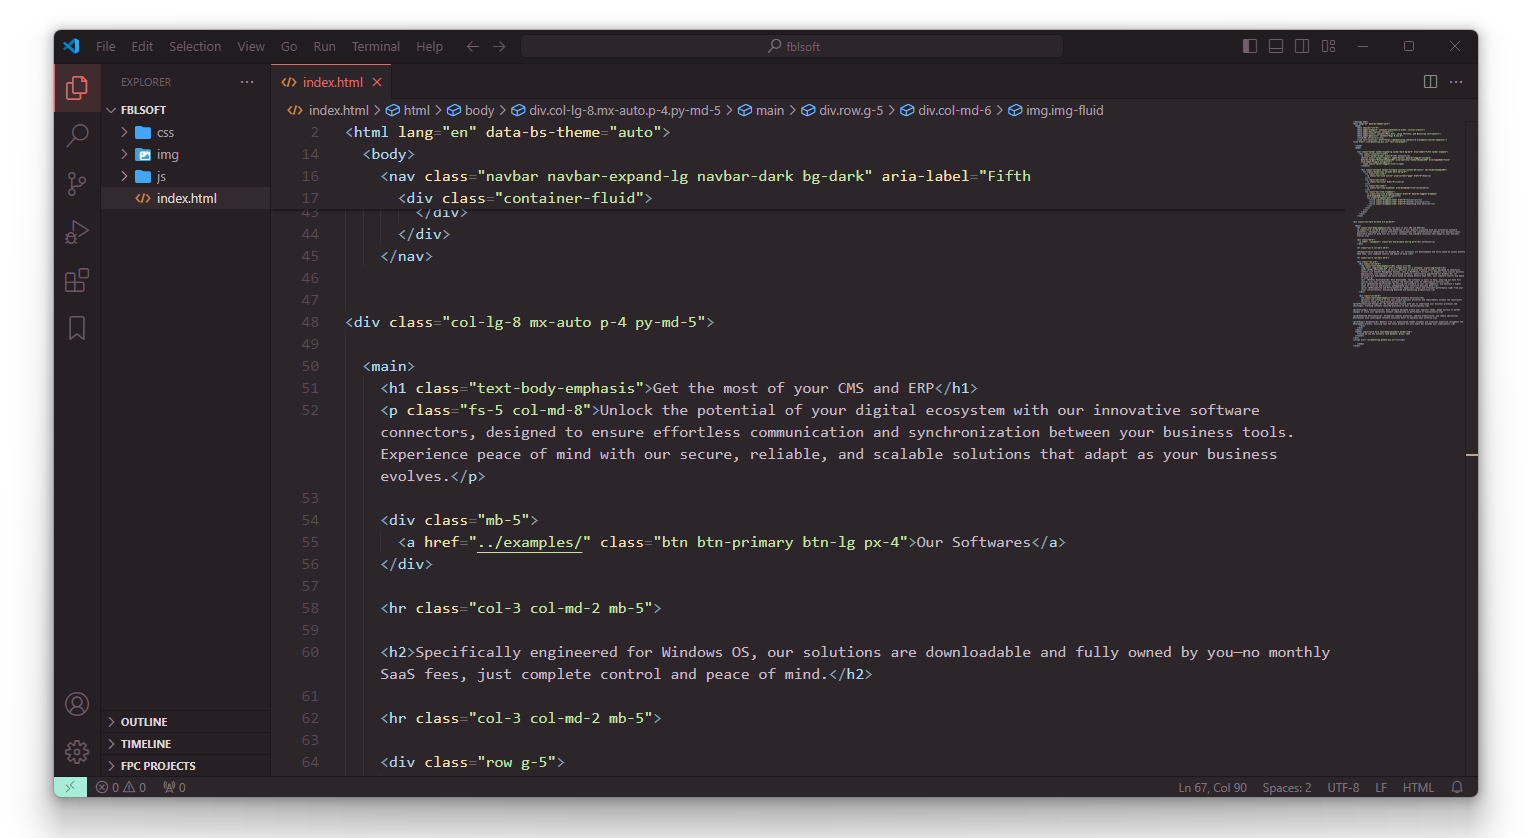The width and height of the screenshot is (1537, 838).
Task: Click the errors and warnings status indicator
Action: click(120, 787)
